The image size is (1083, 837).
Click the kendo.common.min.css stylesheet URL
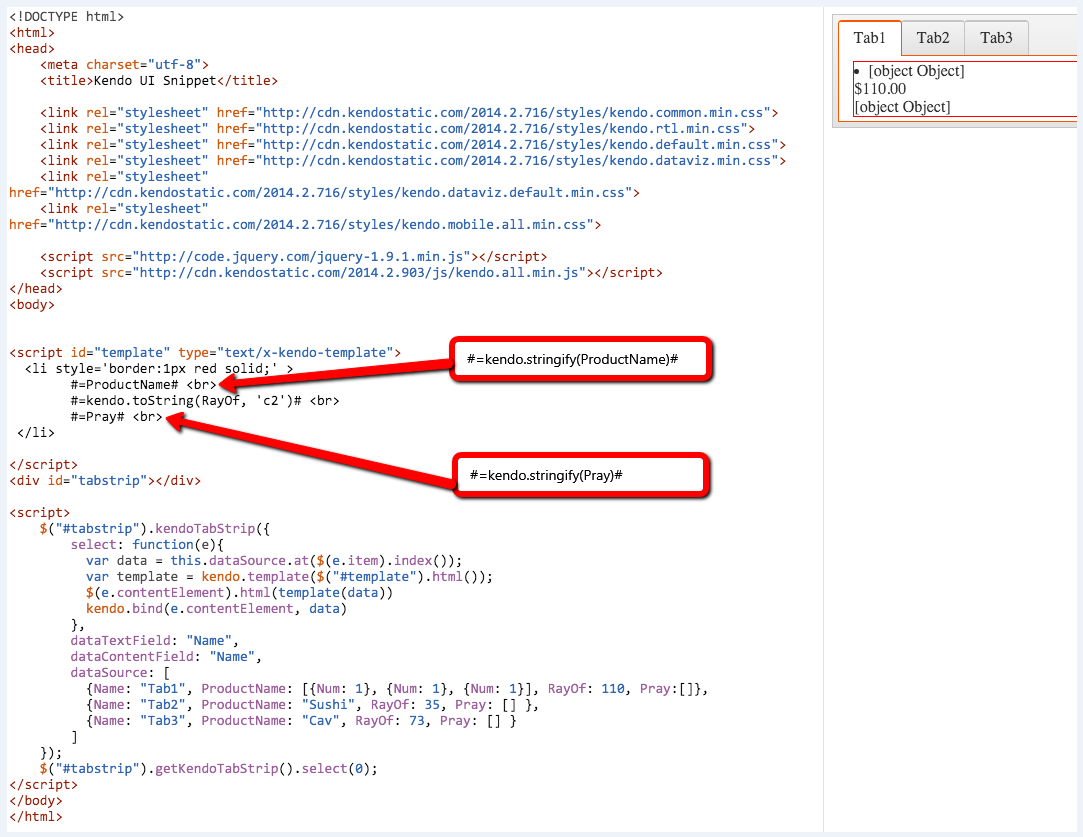click(x=513, y=113)
